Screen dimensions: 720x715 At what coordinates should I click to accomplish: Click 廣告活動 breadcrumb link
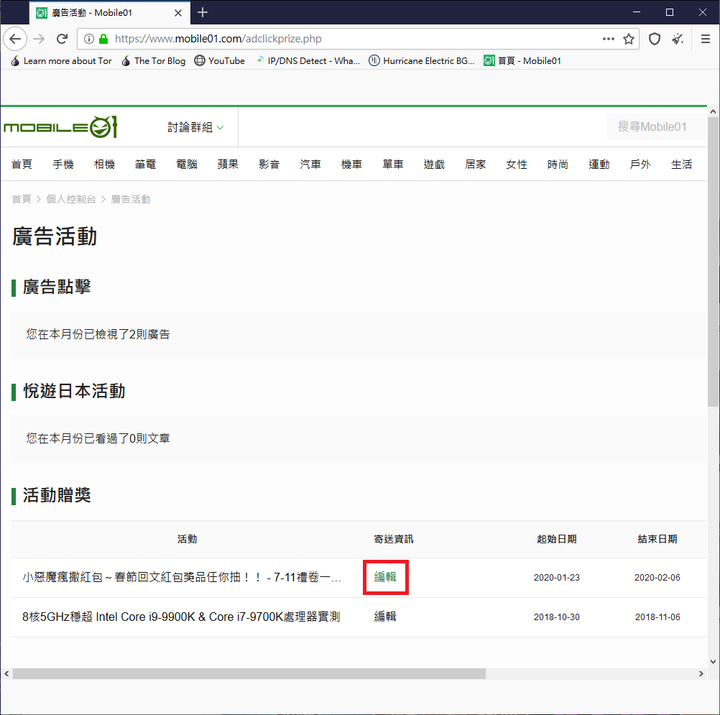(131, 199)
